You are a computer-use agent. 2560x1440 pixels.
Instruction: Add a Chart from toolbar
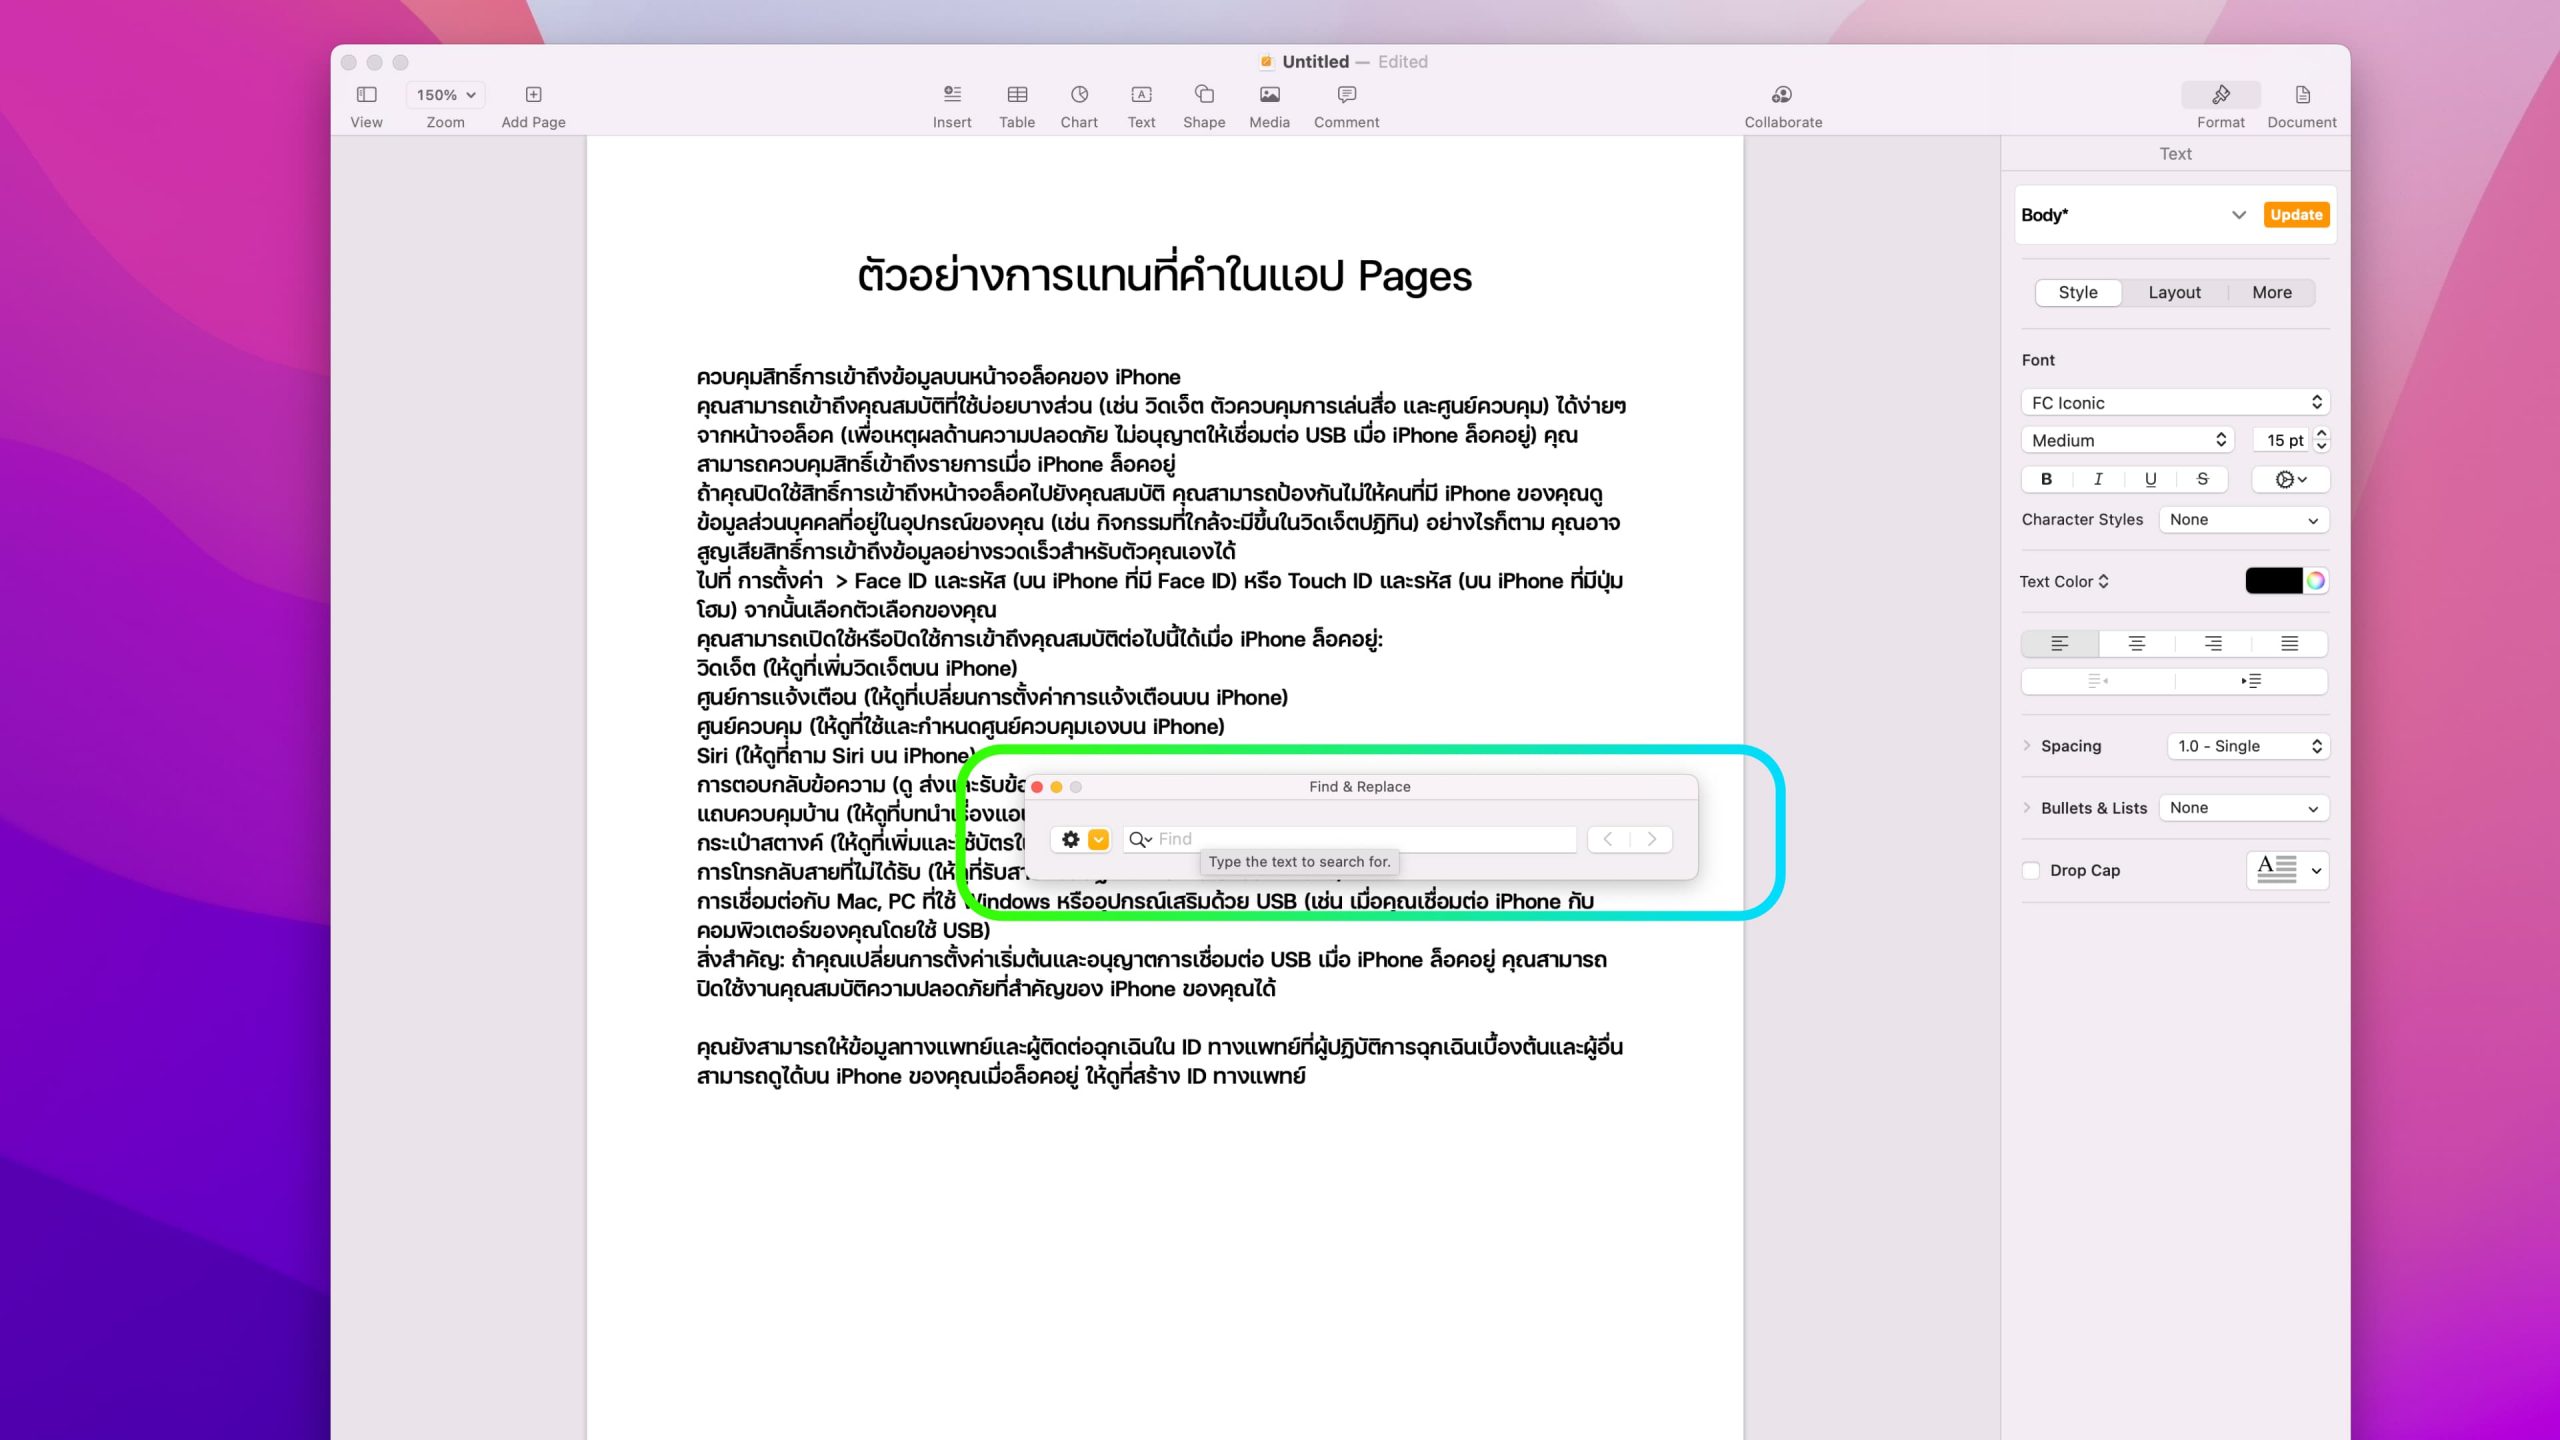click(x=1078, y=95)
